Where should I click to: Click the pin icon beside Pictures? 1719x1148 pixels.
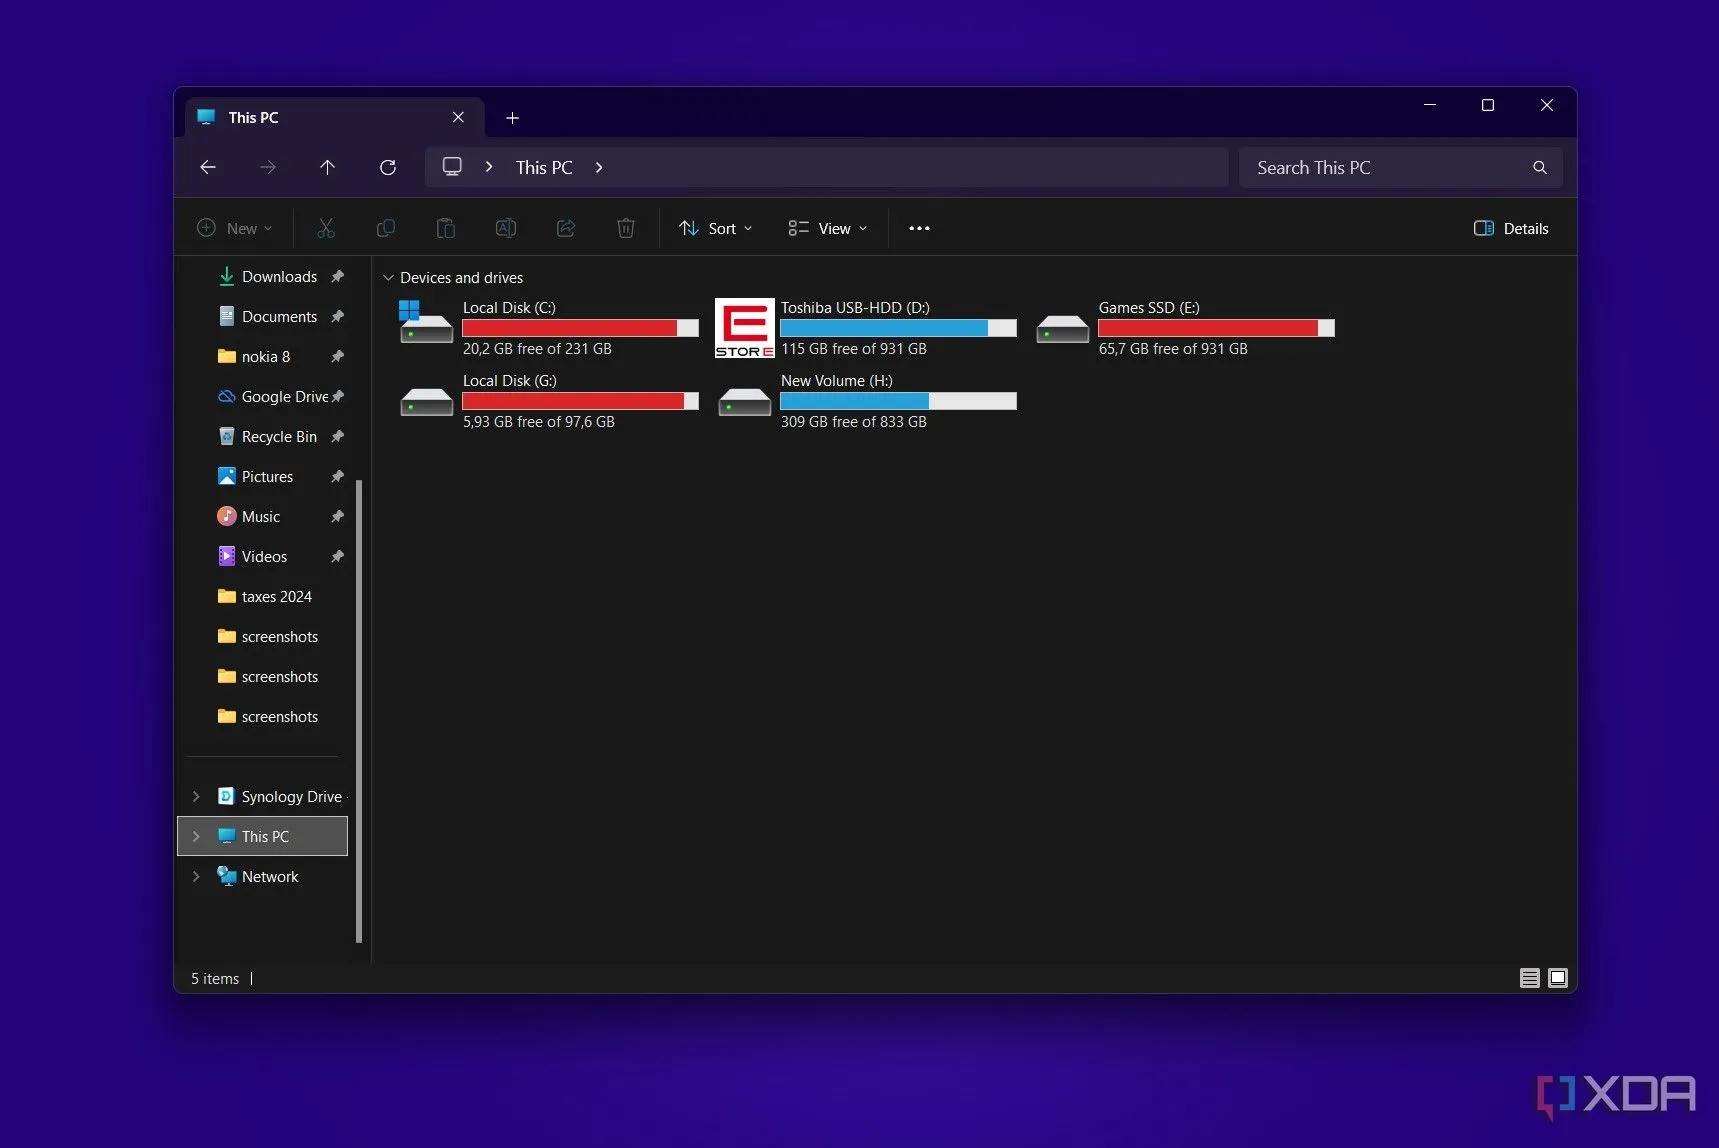click(x=338, y=476)
